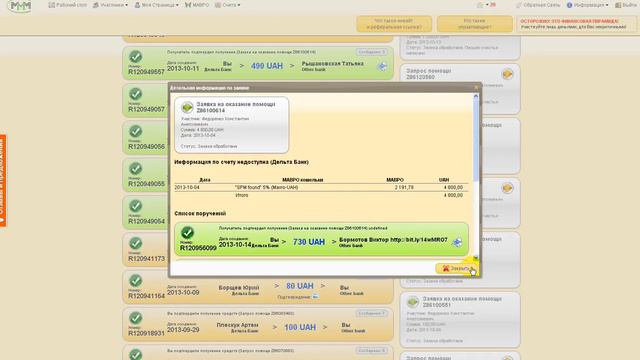Click the 499 UAH amount
640x360 pixels.
pyautogui.click(x=267, y=66)
